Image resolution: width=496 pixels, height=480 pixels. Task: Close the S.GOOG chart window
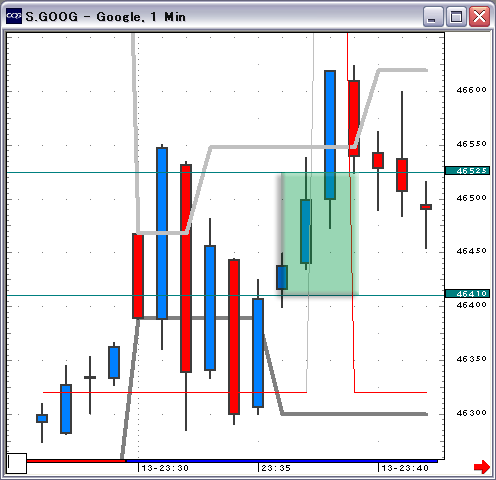479,17
